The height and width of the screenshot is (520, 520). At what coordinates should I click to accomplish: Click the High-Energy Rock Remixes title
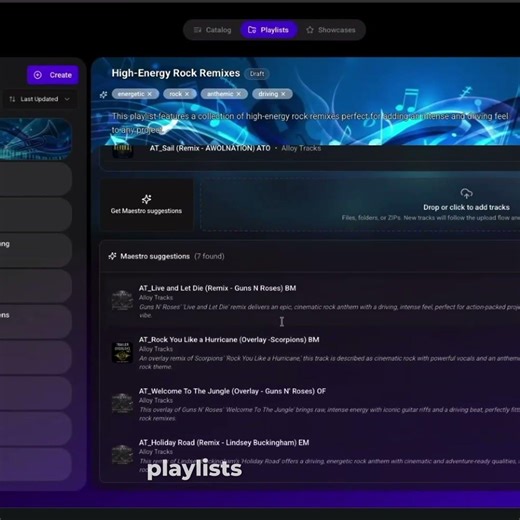(x=176, y=73)
